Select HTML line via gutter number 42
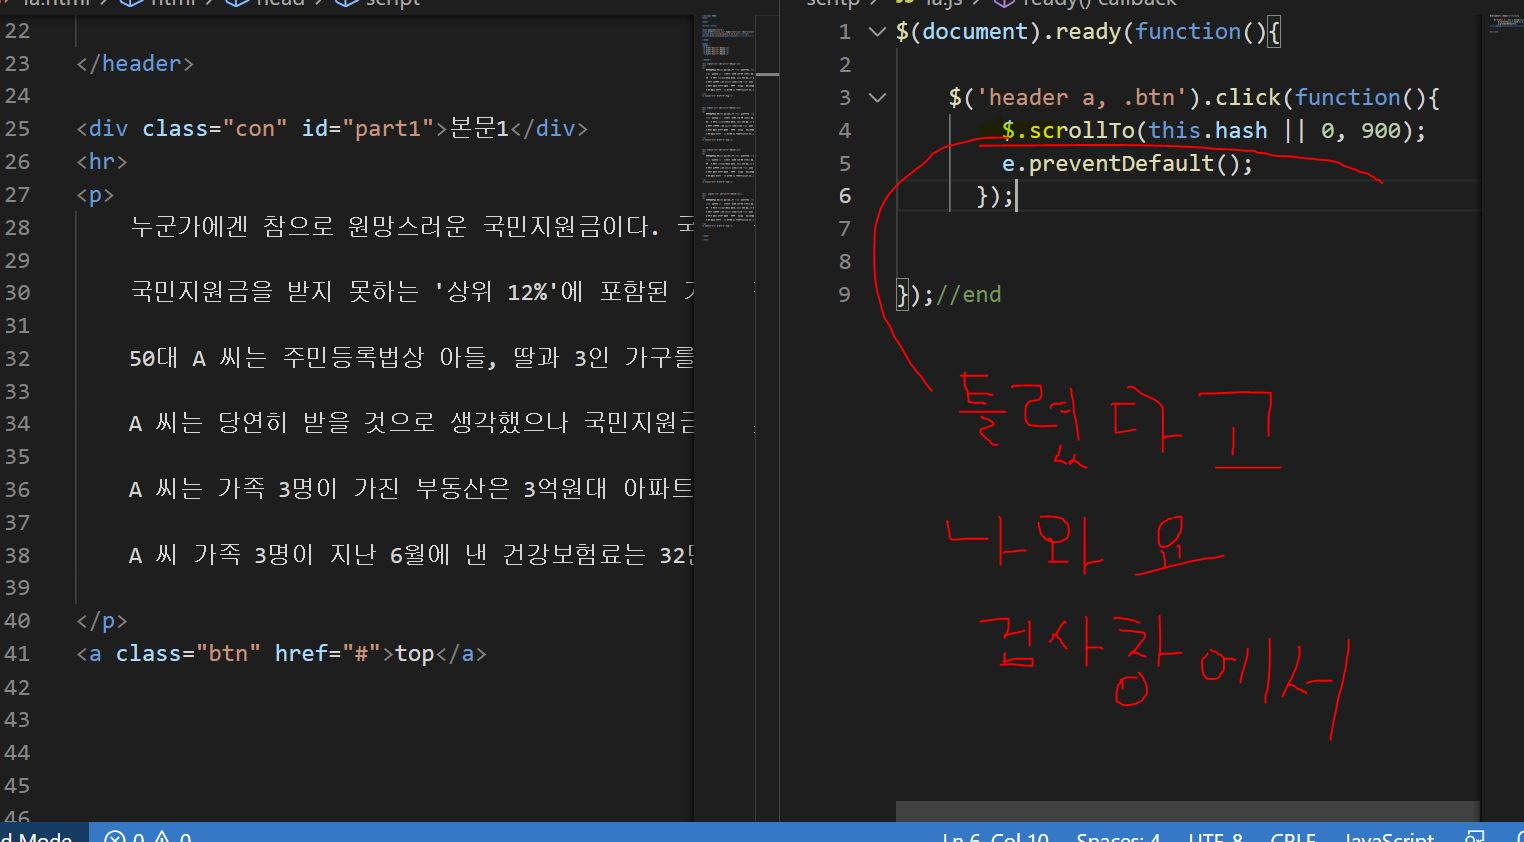 click(18, 687)
